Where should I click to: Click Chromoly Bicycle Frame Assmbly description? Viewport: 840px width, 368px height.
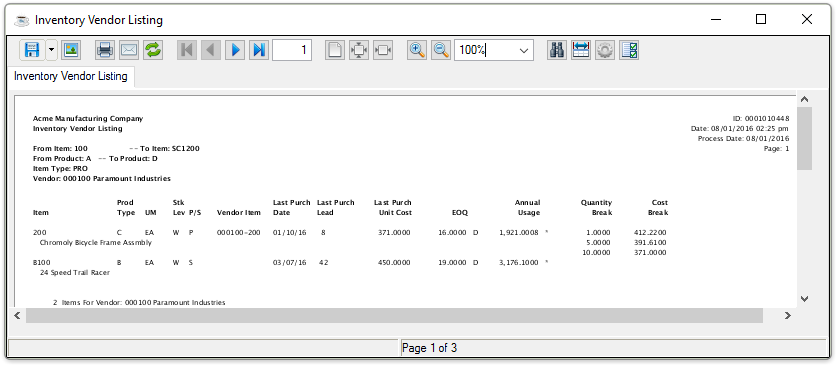click(x=96, y=243)
